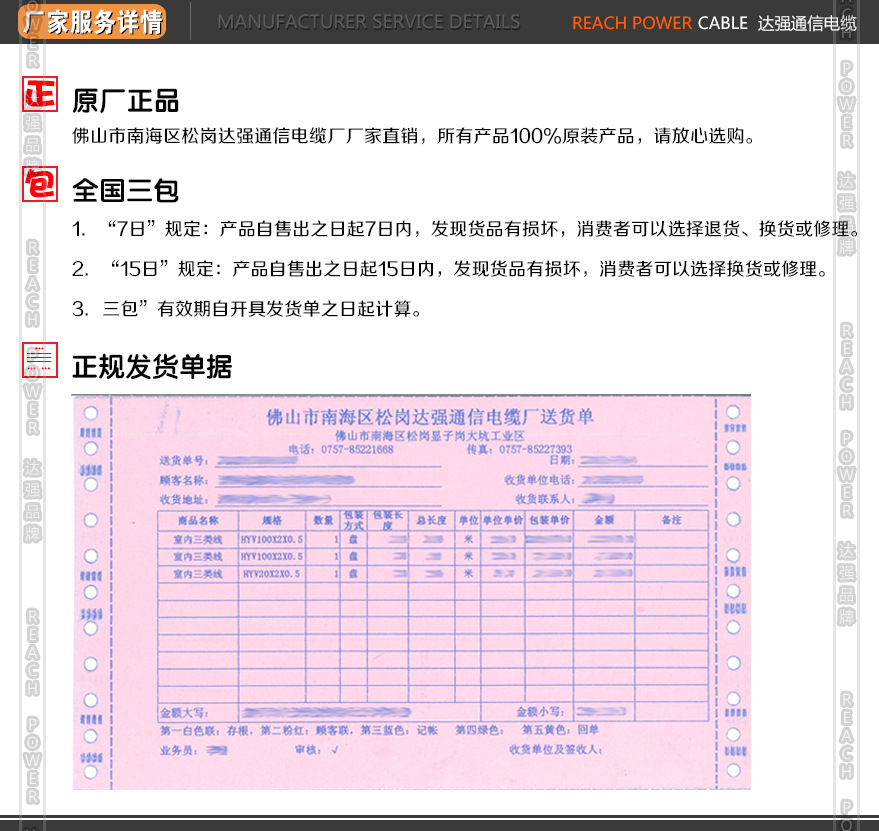Click 达强通信电缆 brand name in header

(x=807, y=23)
